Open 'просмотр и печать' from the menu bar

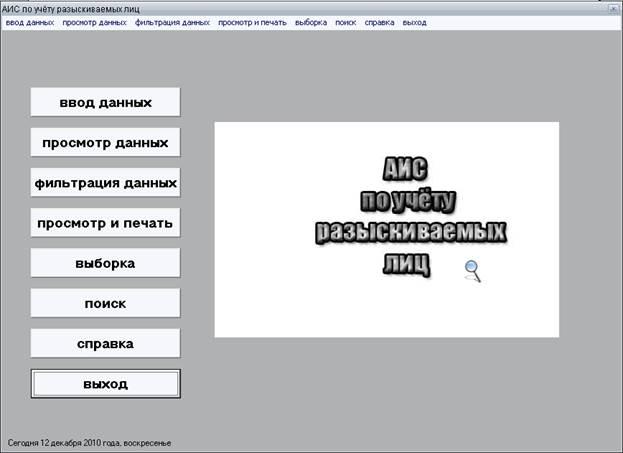click(252, 22)
